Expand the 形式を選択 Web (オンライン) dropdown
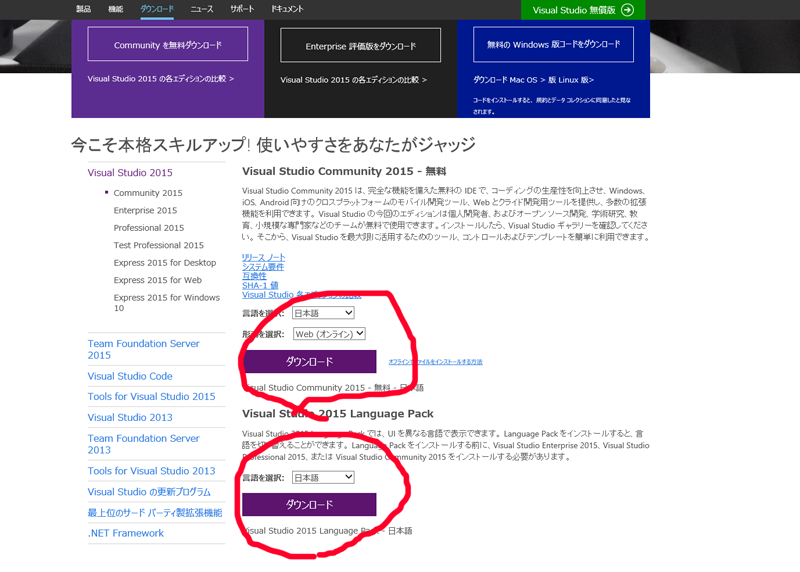The width and height of the screenshot is (800, 572). [329, 334]
